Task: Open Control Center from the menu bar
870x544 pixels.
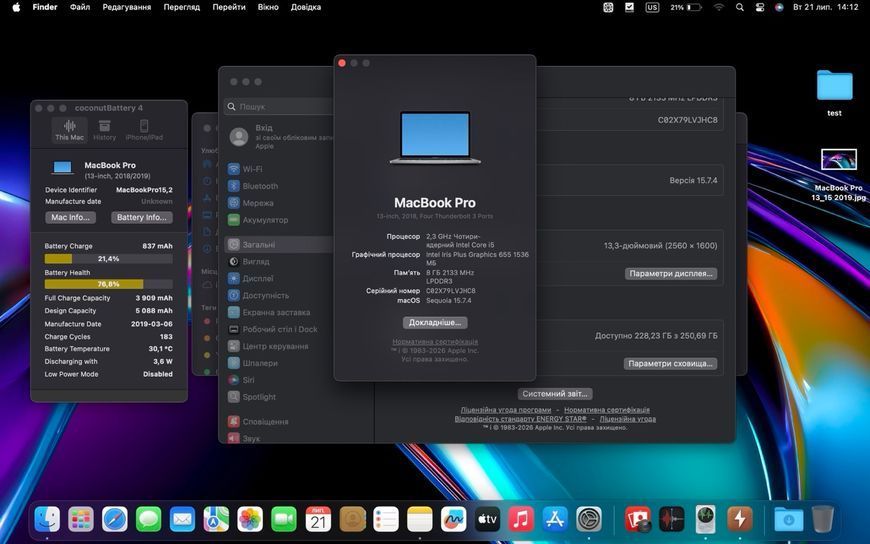Action: pos(760,7)
